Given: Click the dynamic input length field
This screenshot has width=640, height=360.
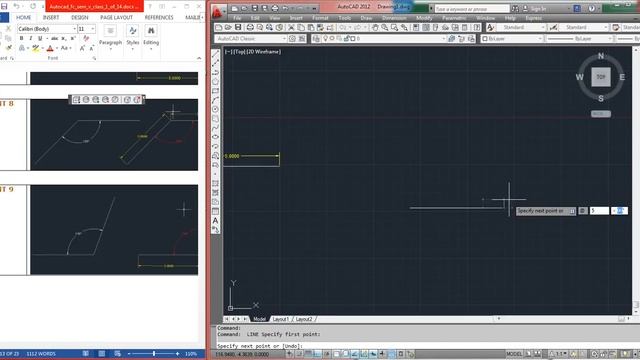Looking at the screenshot, I should coord(599,211).
